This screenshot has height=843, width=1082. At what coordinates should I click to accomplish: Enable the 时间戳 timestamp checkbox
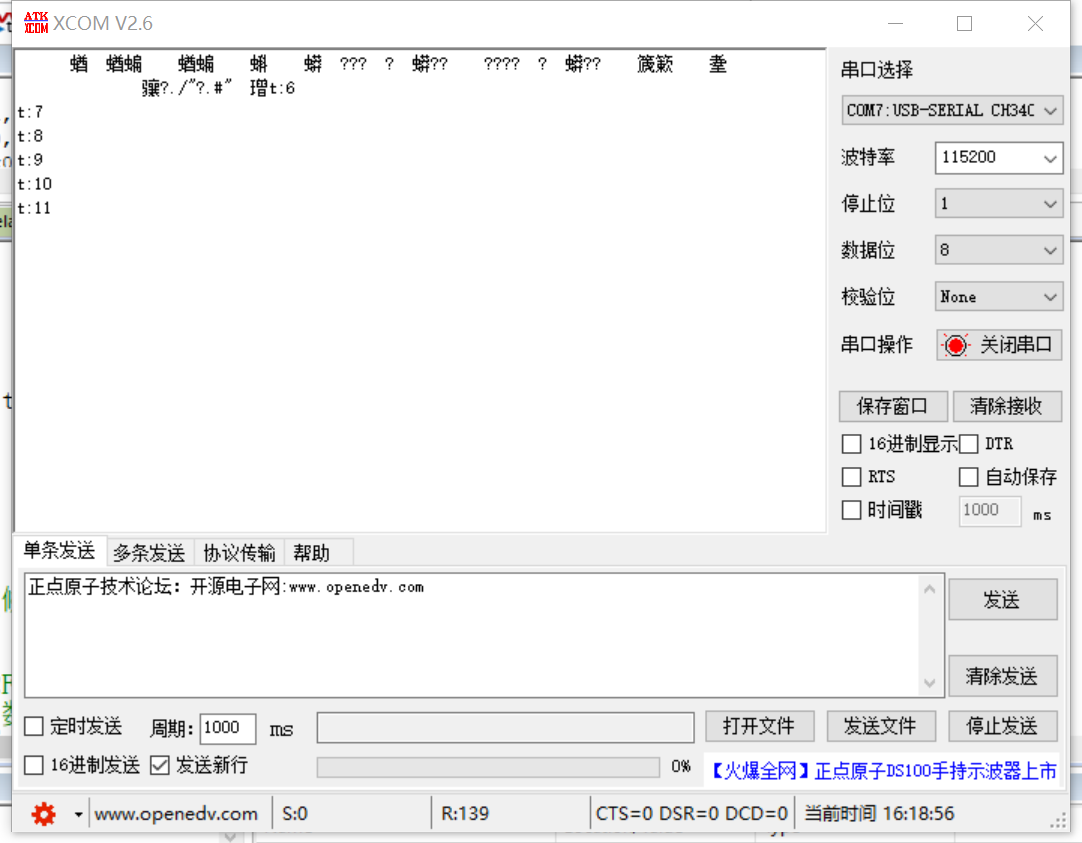click(851, 510)
